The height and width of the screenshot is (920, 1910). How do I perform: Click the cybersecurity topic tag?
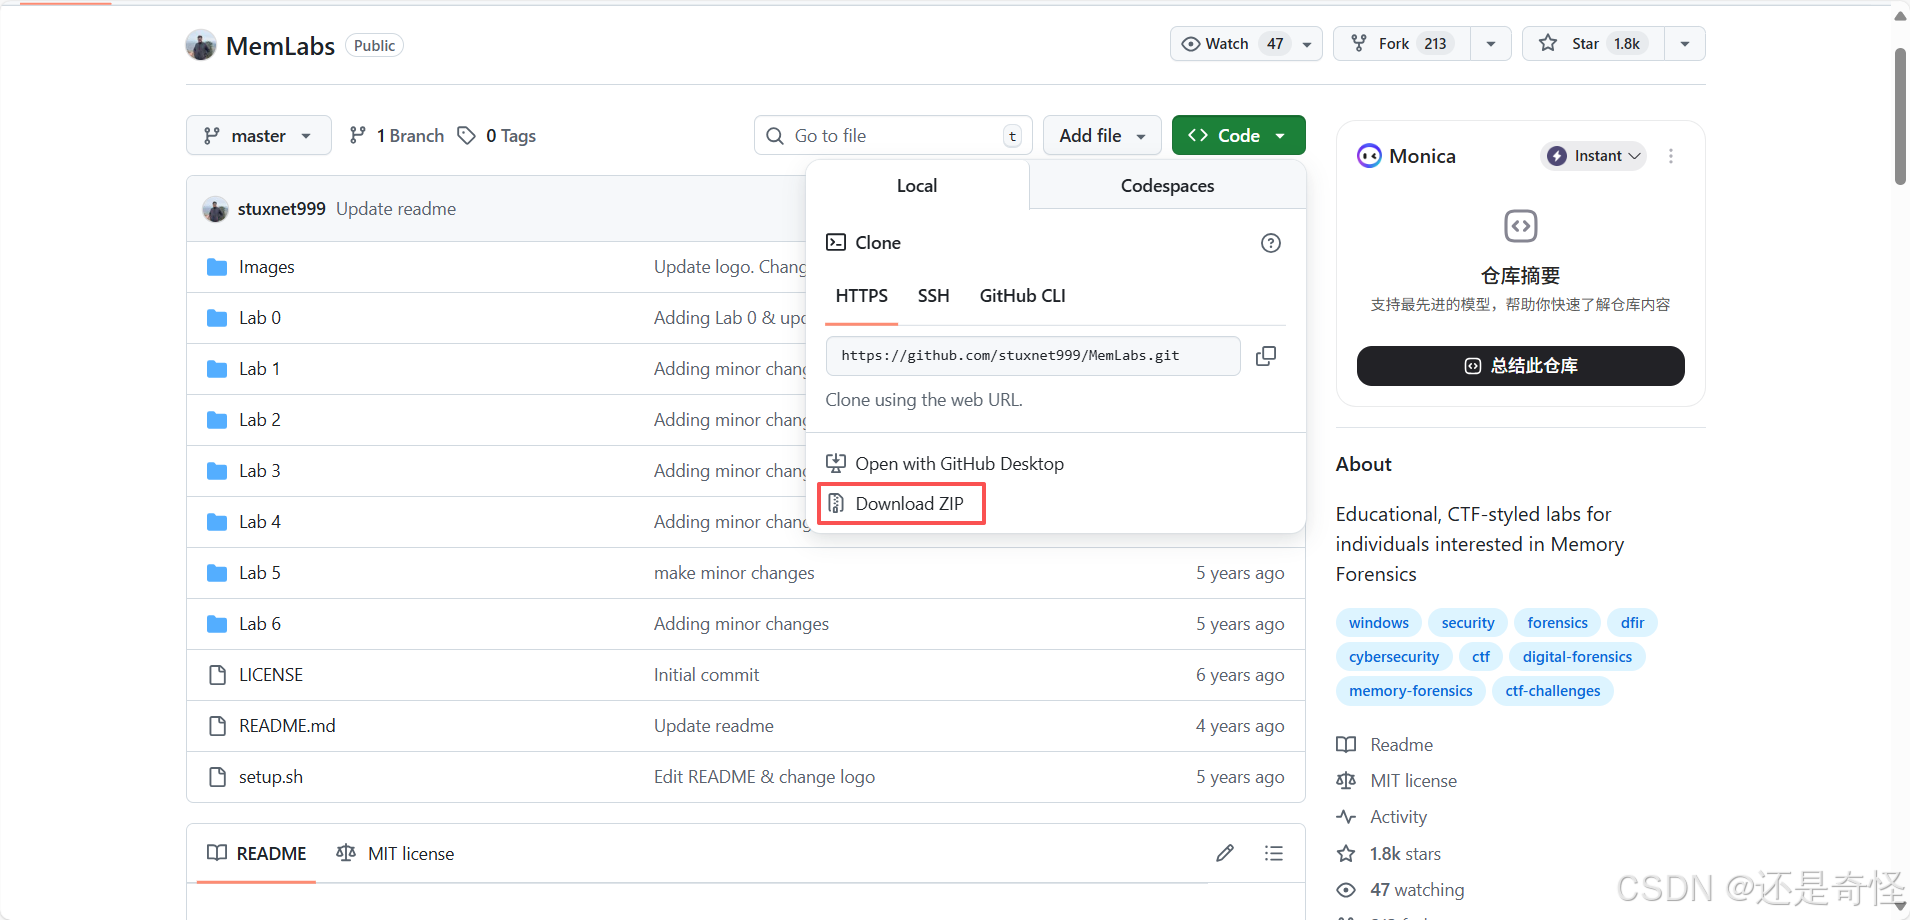point(1394,657)
